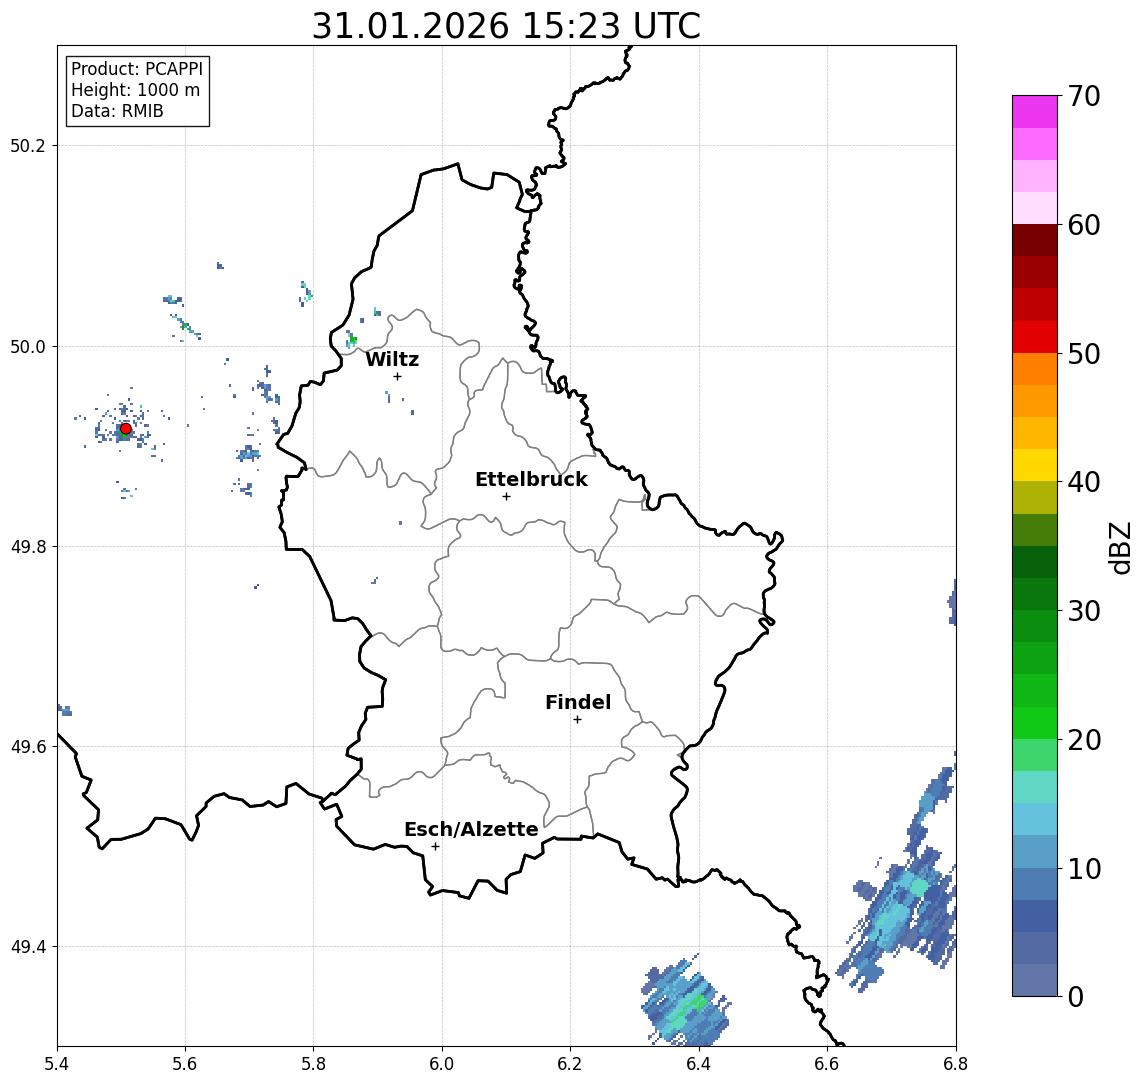This screenshot has width=1145, height=1084.
Task: Click the longitude tick label 6.4
Action: [x=699, y=1064]
